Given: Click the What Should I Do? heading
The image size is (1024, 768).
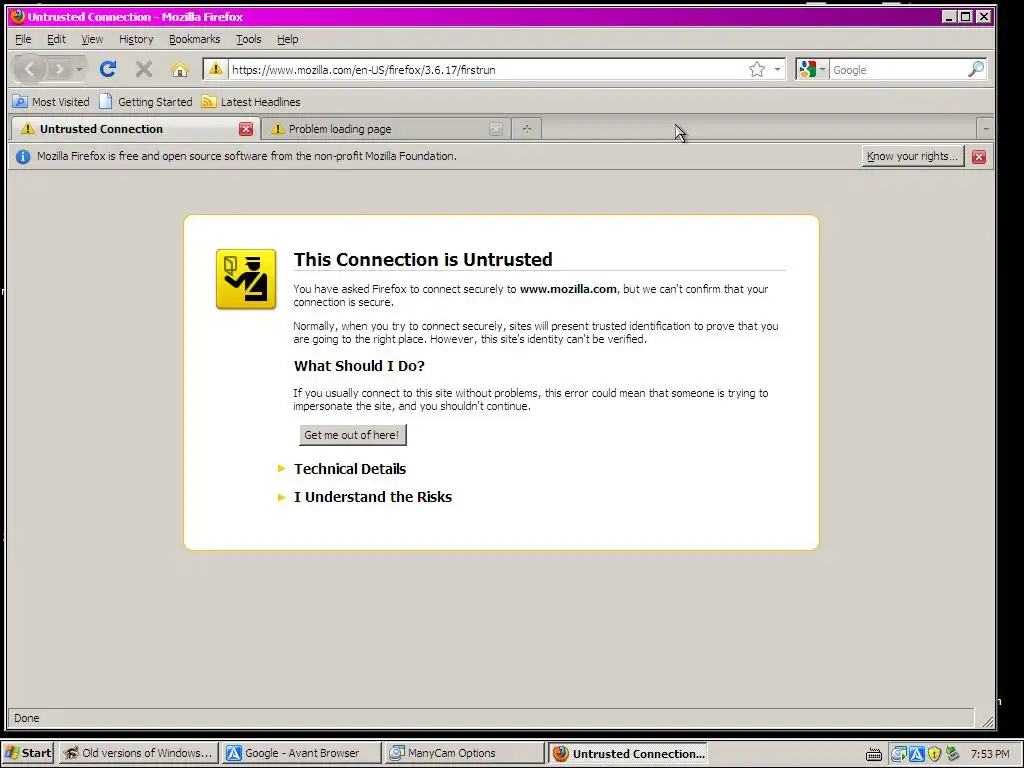Looking at the screenshot, I should point(359,366).
